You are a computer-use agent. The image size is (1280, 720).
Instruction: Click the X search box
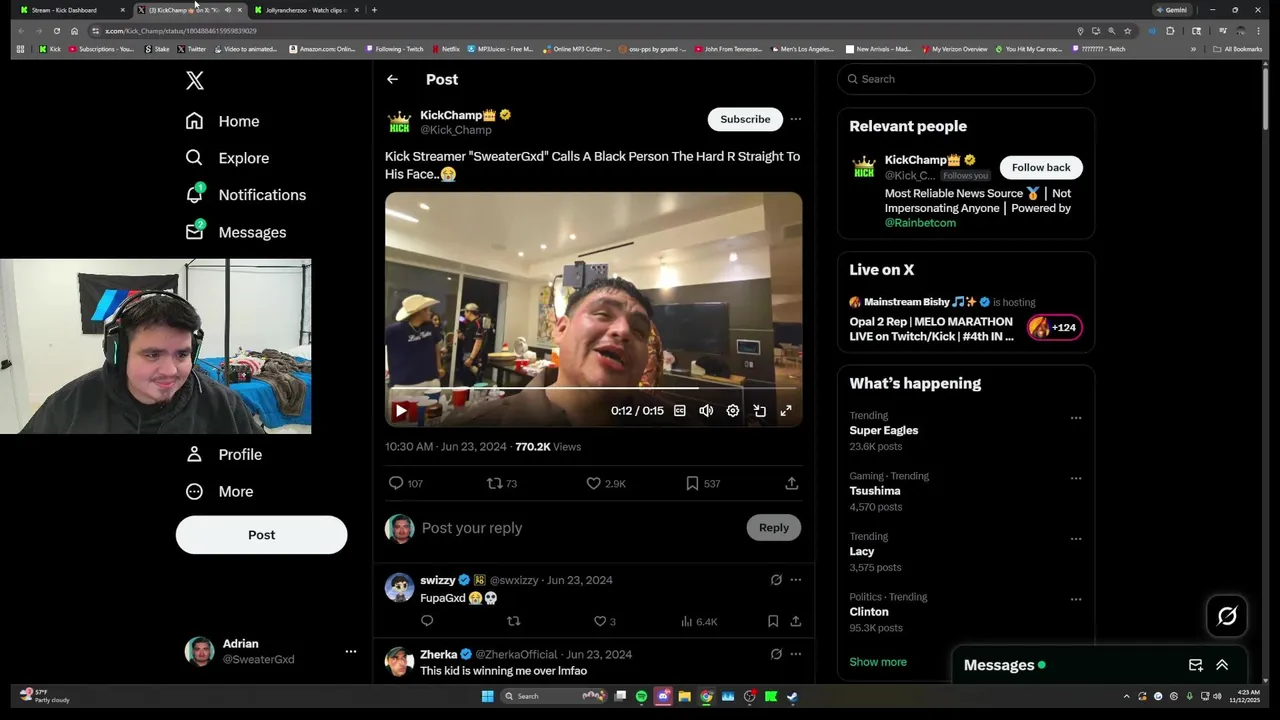[x=966, y=79]
